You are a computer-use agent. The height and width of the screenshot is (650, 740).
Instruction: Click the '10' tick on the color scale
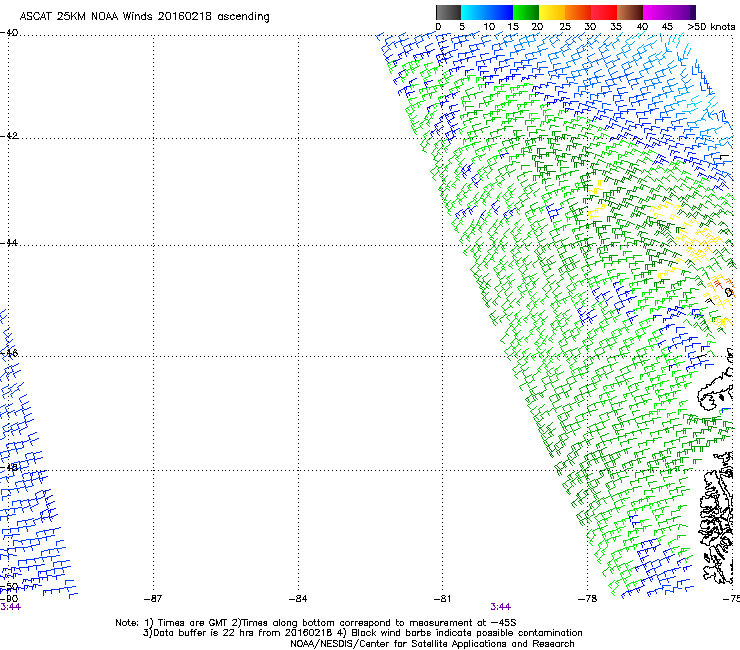[489, 27]
